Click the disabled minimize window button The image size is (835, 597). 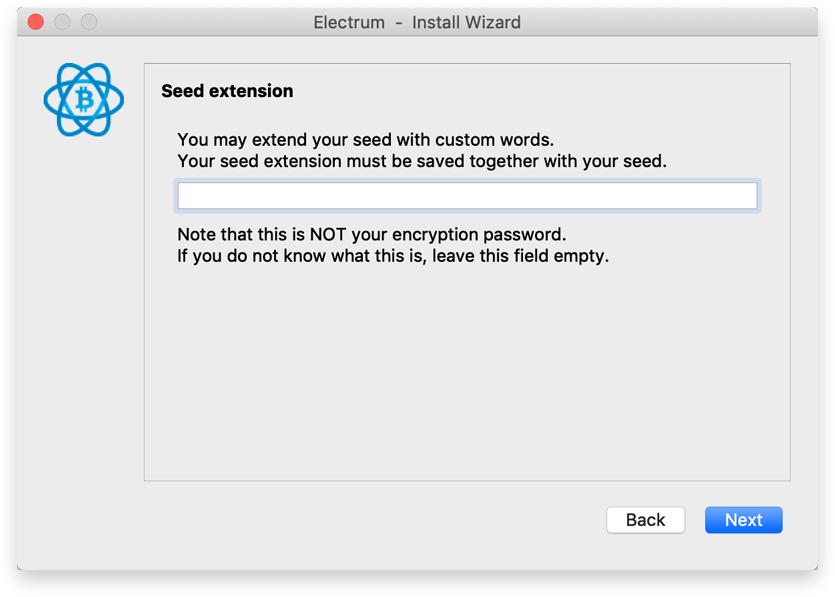(62, 22)
